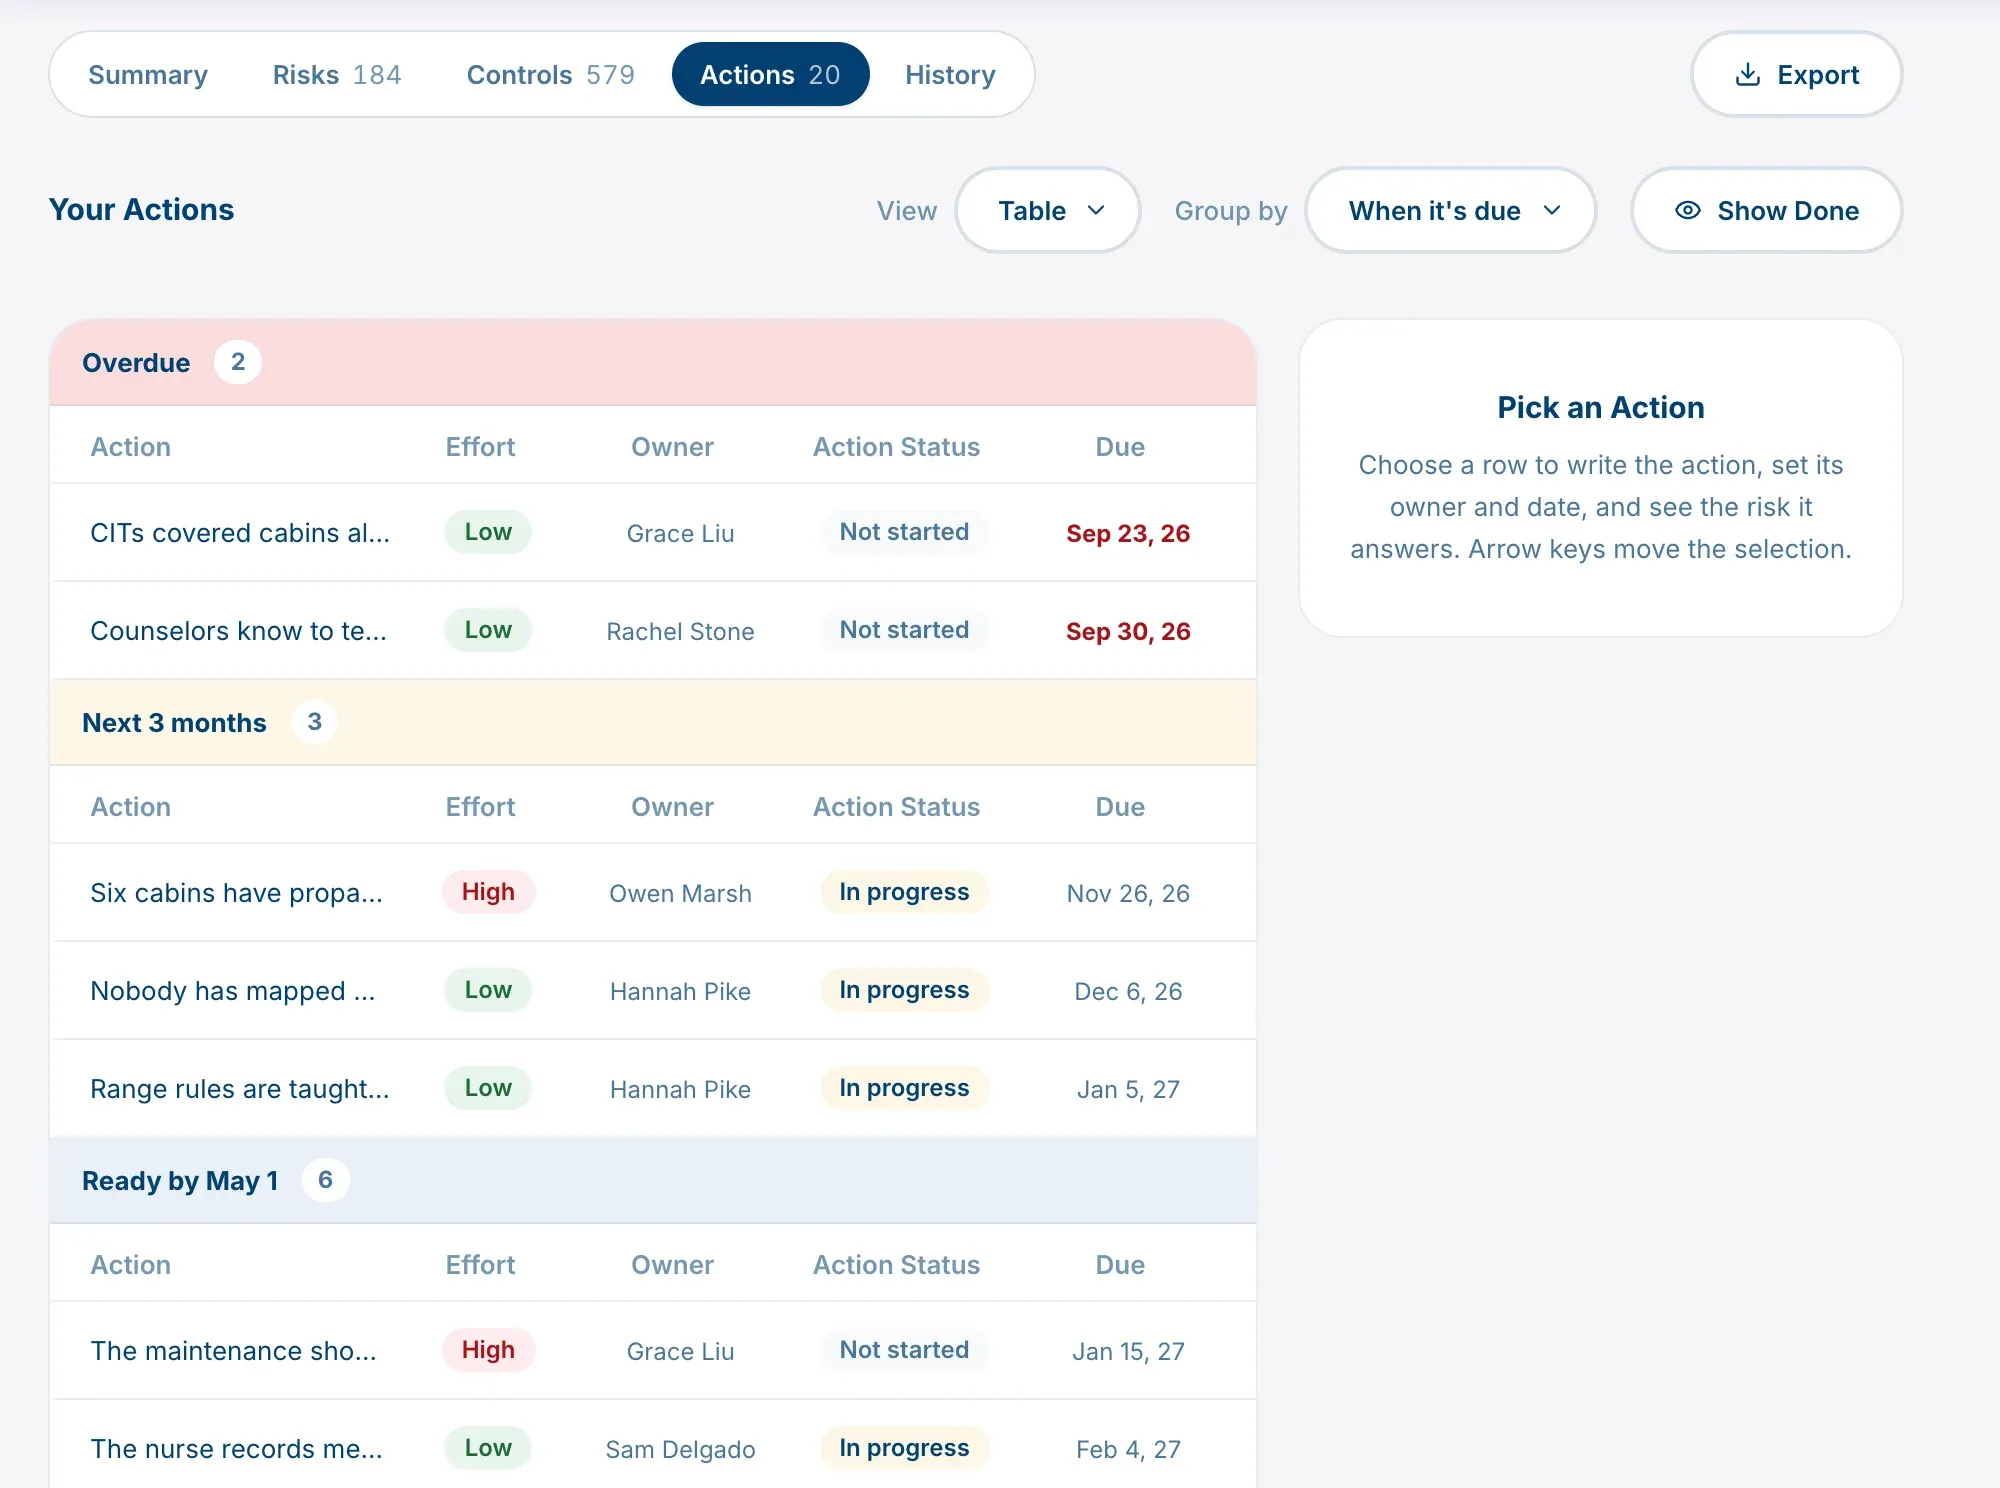Image resolution: width=2000 pixels, height=1488 pixels.
Task: Click In progress status for Range rules row
Action: pos(904,1088)
